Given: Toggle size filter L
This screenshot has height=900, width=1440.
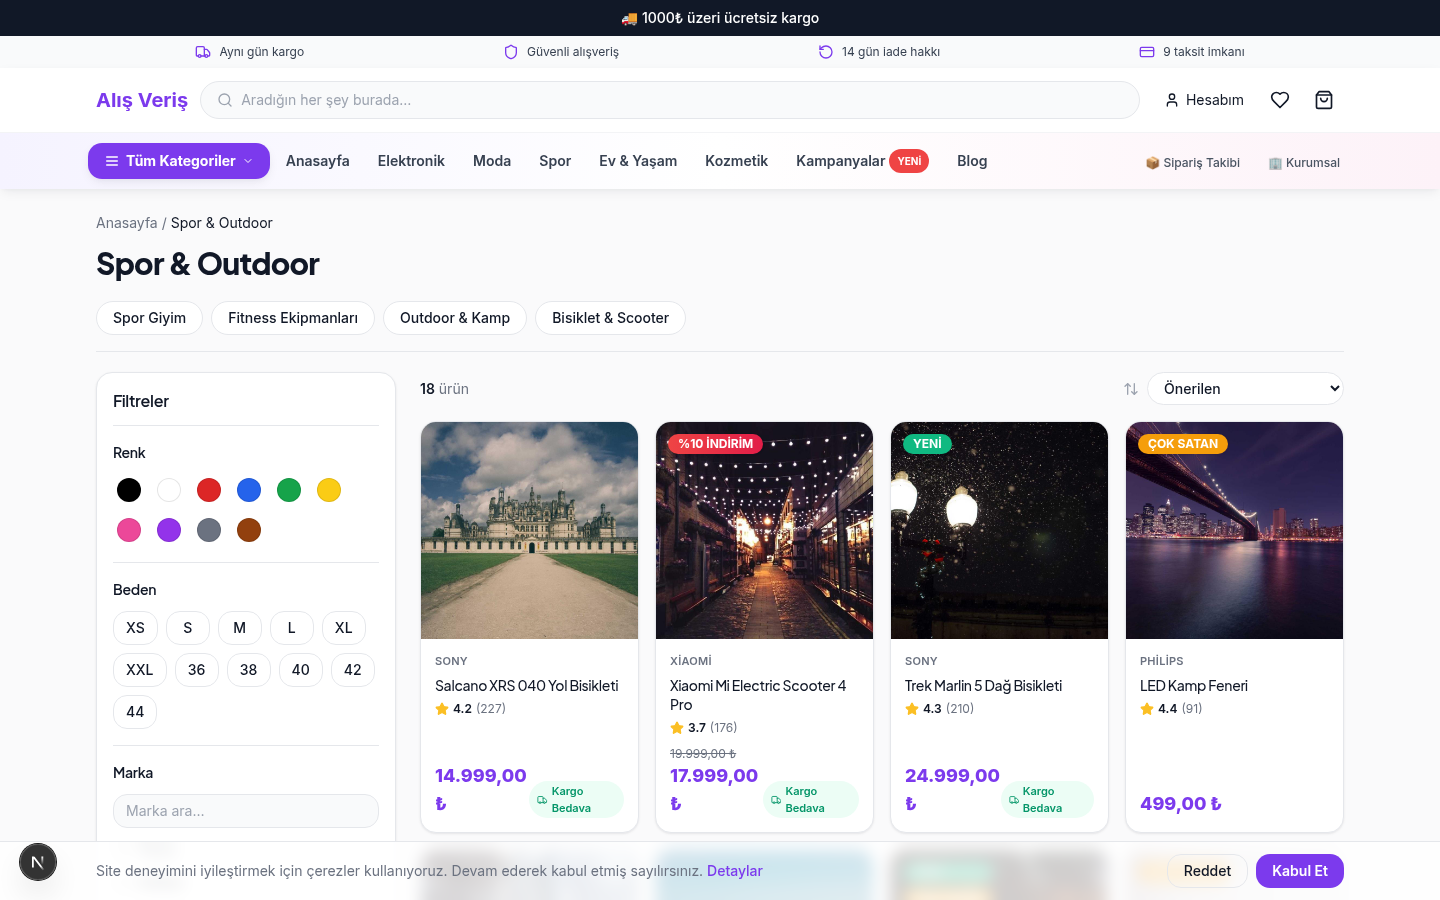Looking at the screenshot, I should [292, 628].
